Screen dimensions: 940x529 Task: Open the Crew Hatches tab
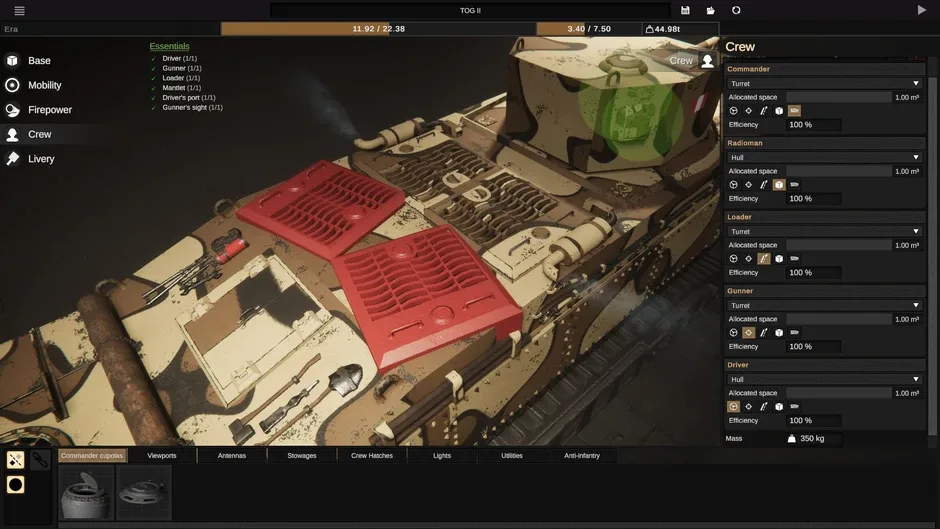pos(371,456)
